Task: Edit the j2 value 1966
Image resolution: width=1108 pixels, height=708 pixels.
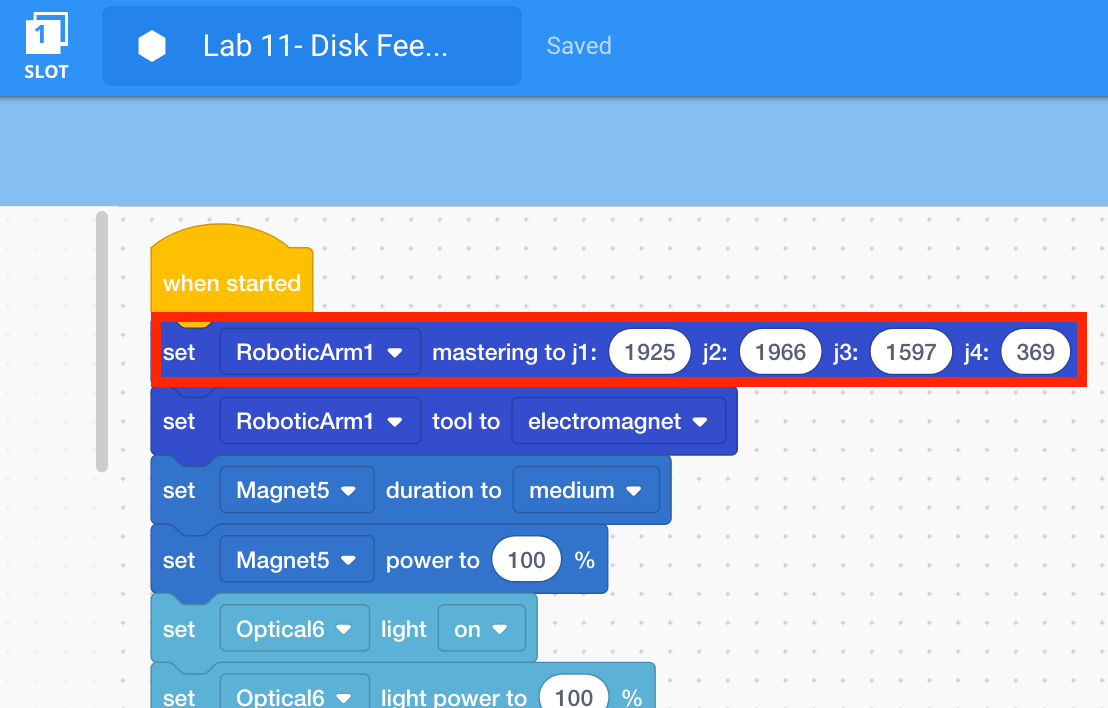Action: point(780,352)
